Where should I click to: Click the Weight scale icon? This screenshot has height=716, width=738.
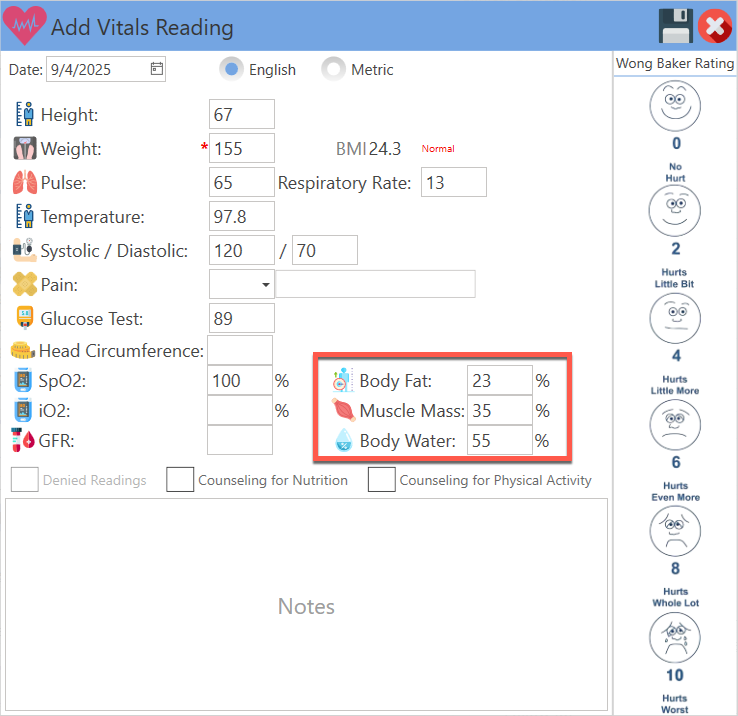click(x=24, y=148)
